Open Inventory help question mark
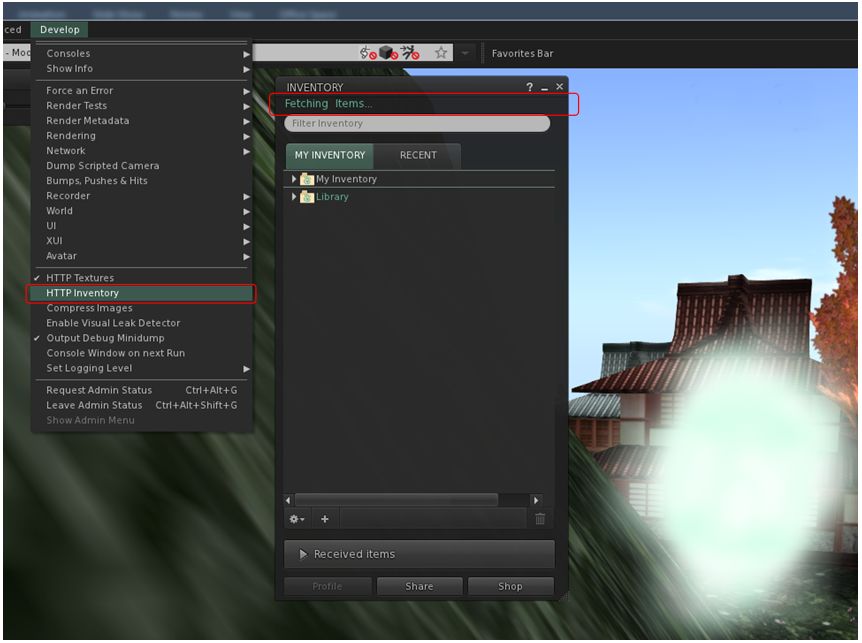Screen dimensions: 862x643 click(530, 88)
